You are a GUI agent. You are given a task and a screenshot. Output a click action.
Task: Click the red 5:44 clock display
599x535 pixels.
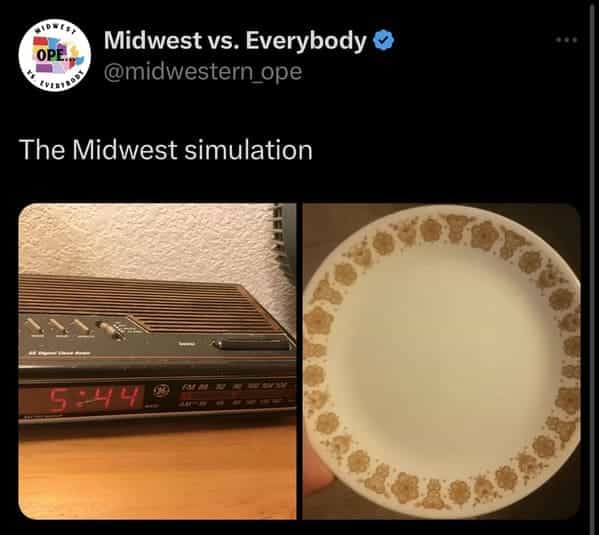(x=94, y=399)
